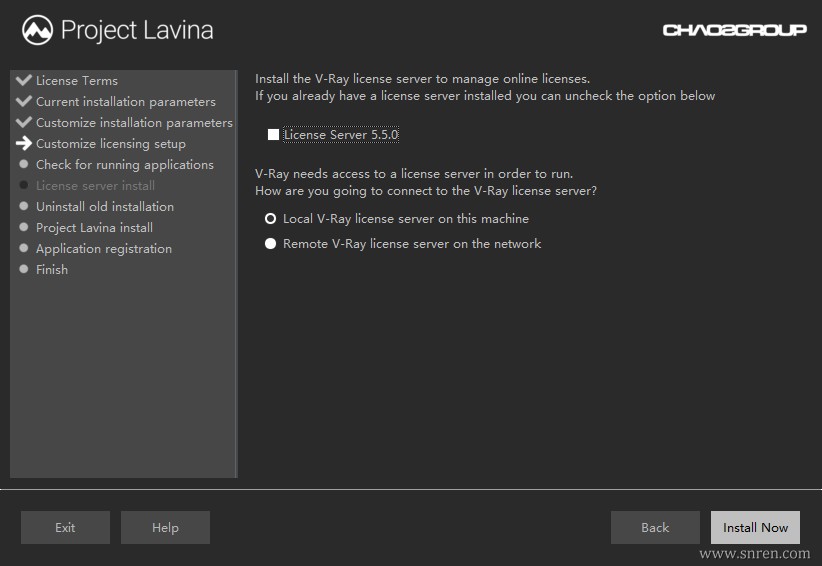Click the dark bullet beside License server install
Viewport: 822px width, 566px height.
pyautogui.click(x=24, y=185)
